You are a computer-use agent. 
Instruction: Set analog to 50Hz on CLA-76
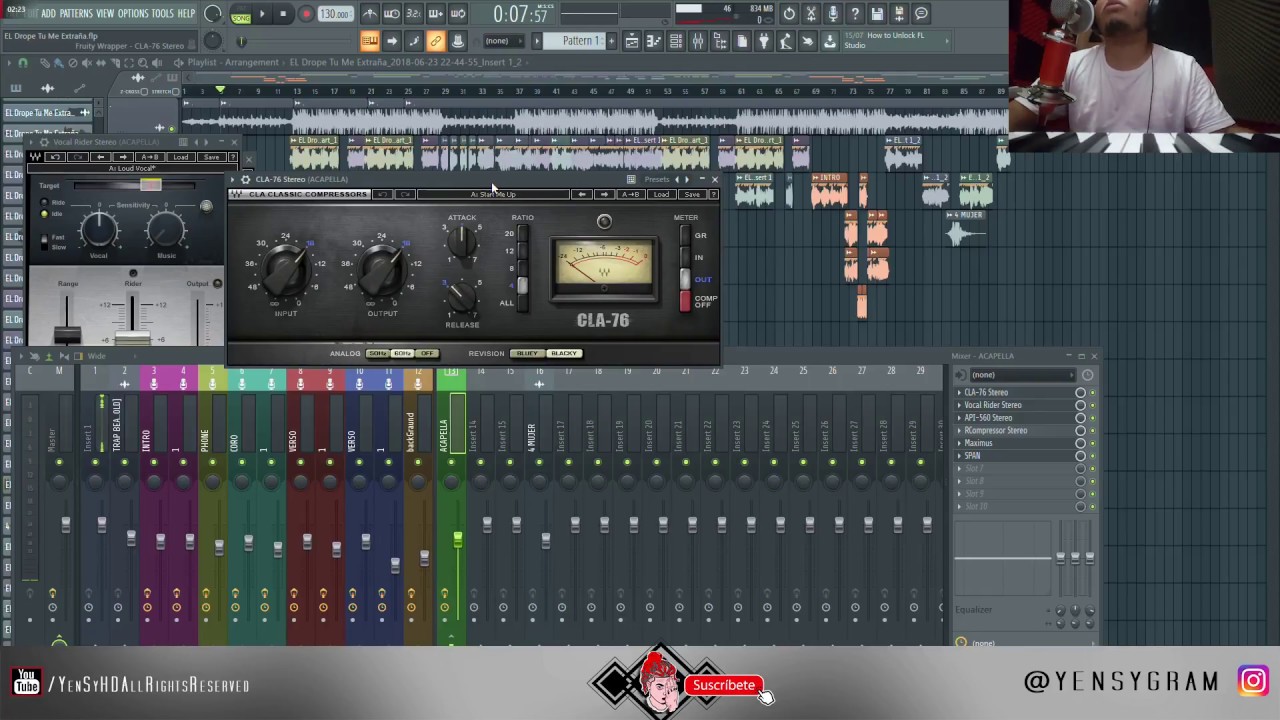377,353
